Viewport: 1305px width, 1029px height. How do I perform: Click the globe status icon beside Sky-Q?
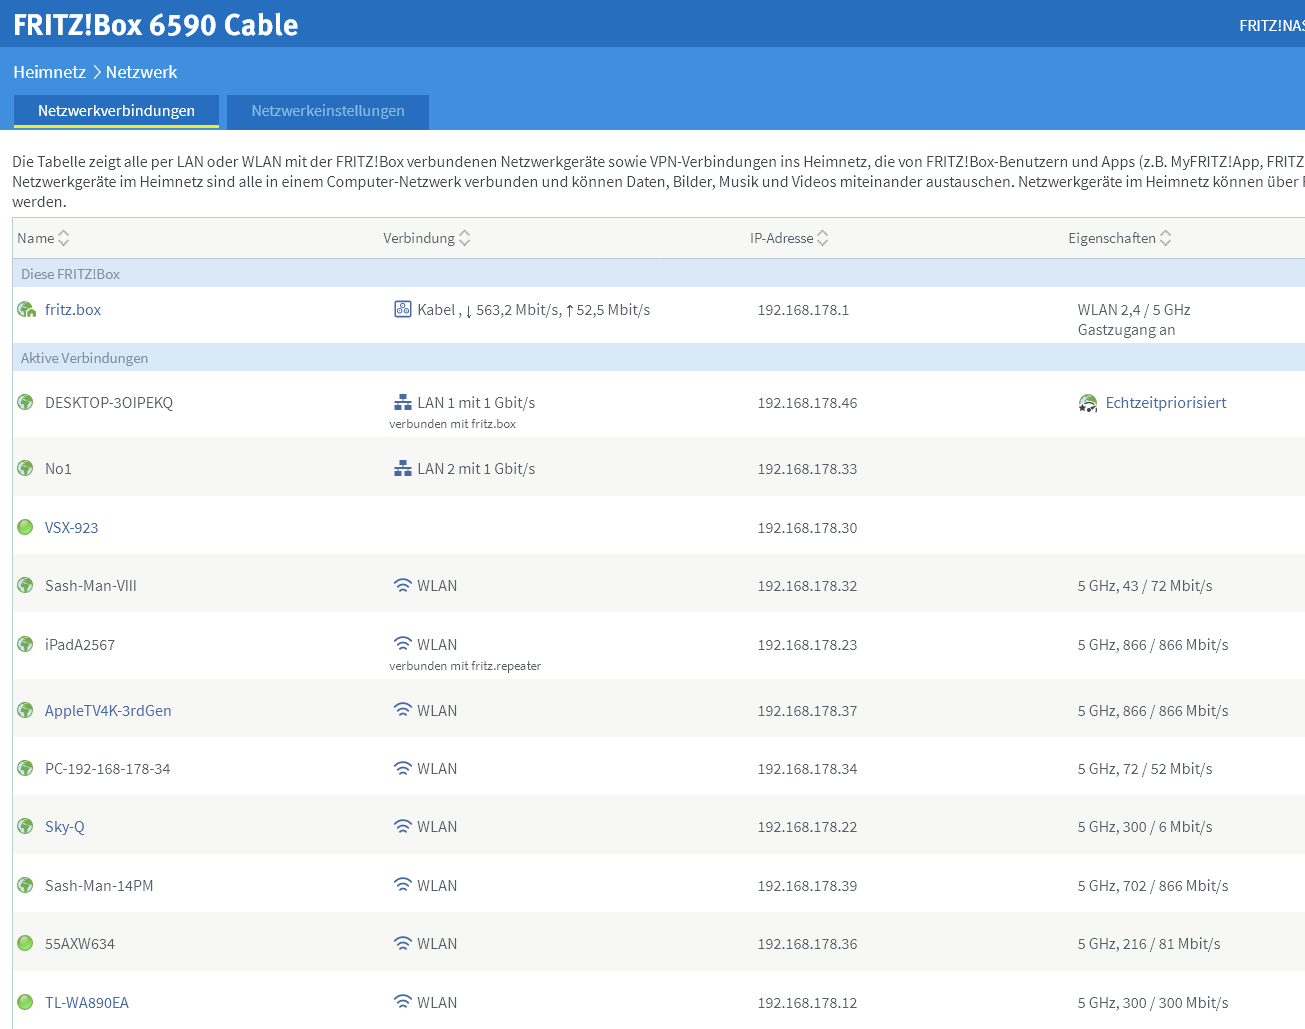point(26,826)
